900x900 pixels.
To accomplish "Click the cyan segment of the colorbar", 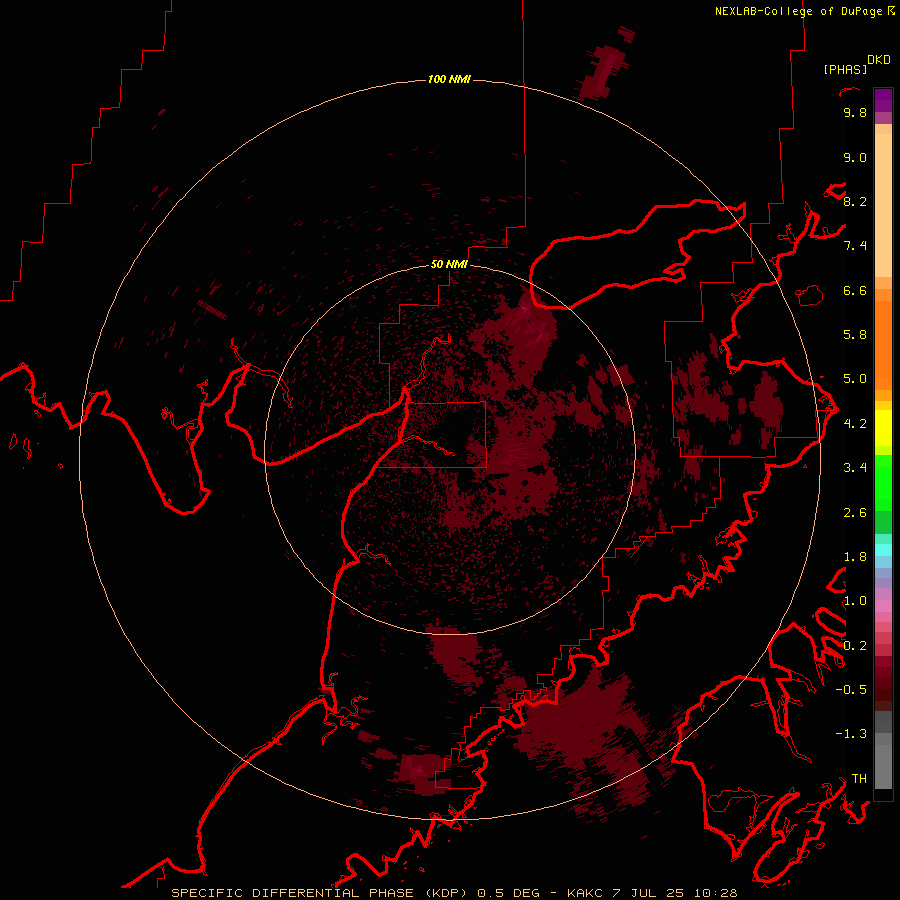I will pyautogui.click(x=883, y=549).
